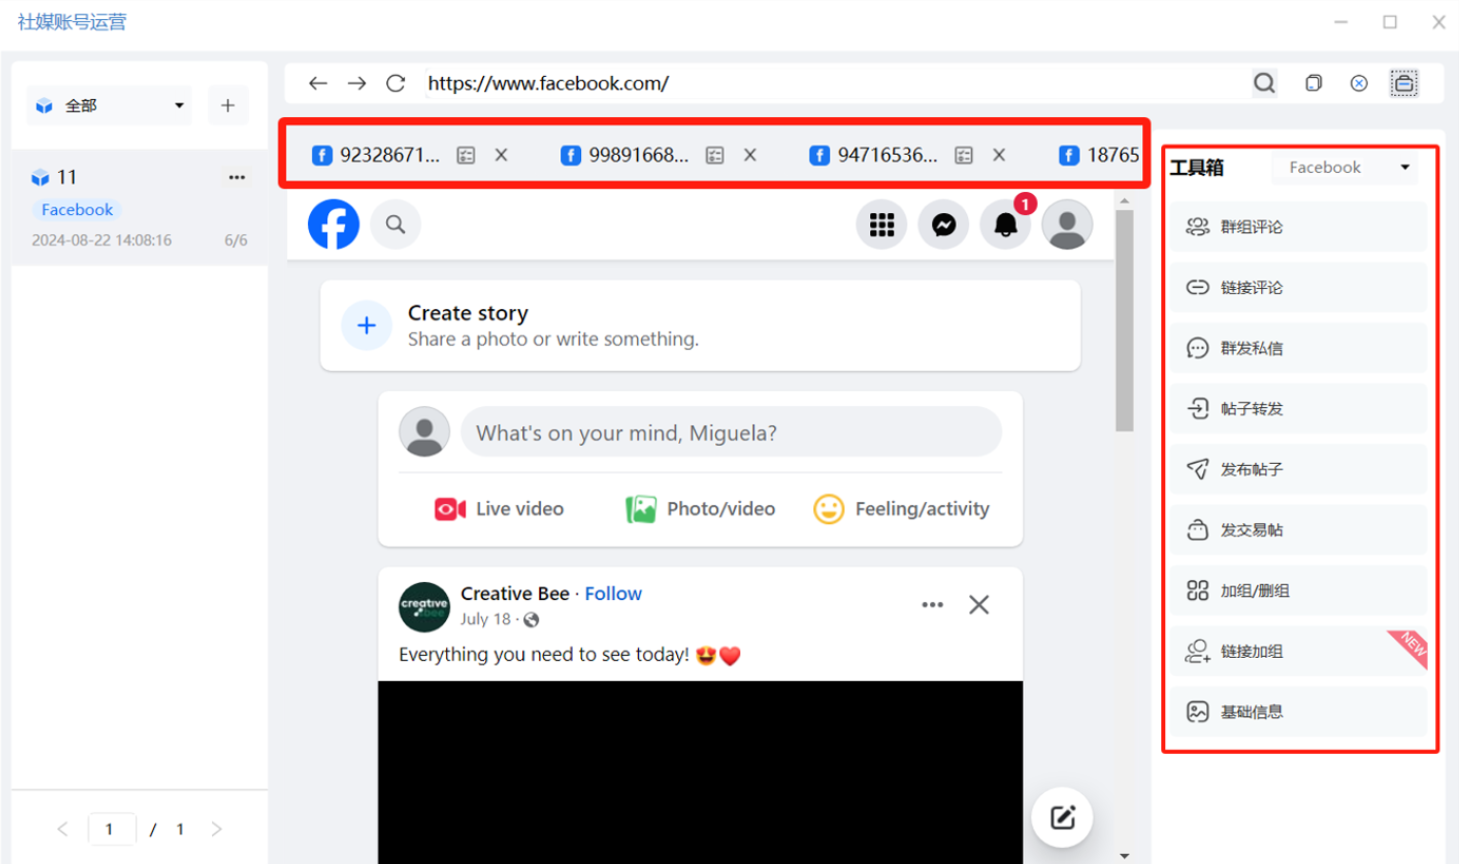Open the 发交易帖 tool

pos(1299,530)
